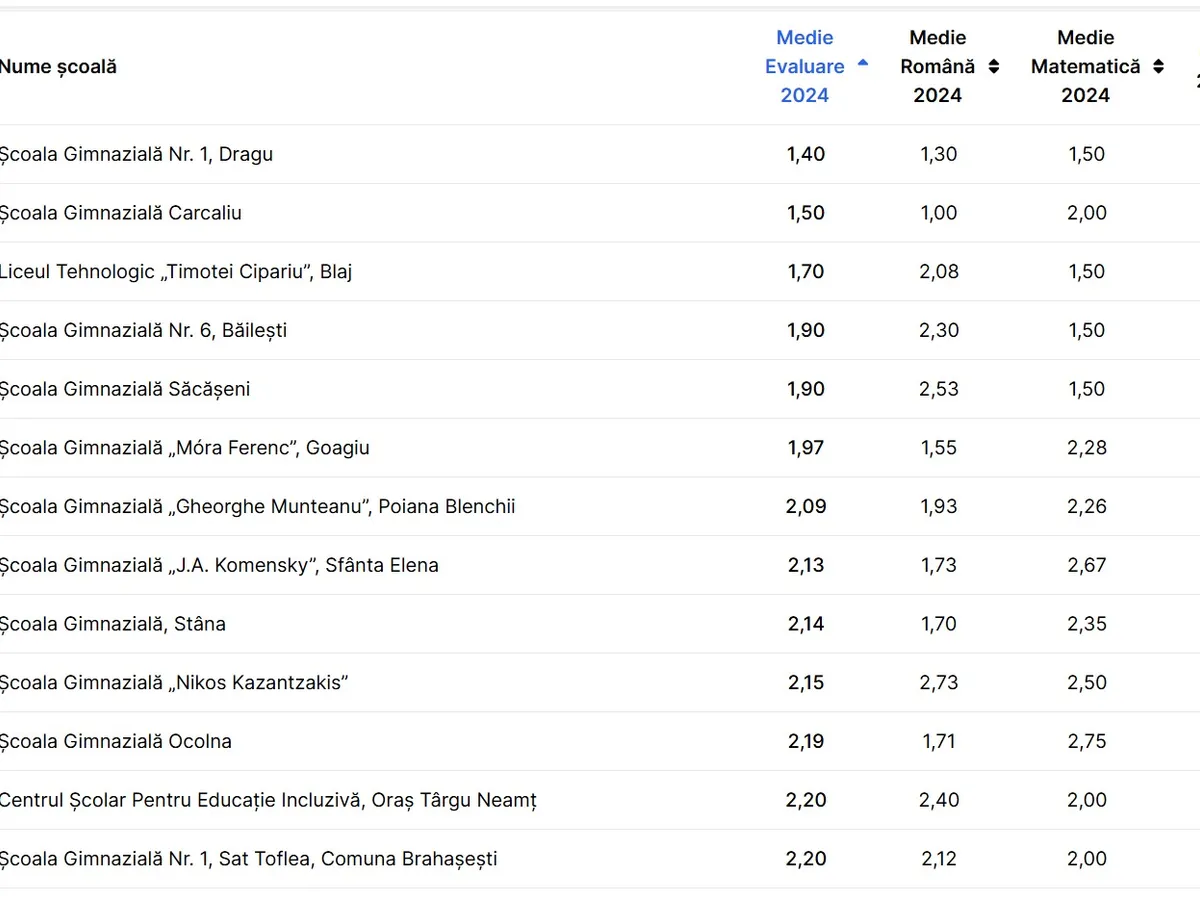The image size is (1200, 900).
Task: Select Școala Gimnazială Móra Ferenc, Goagiu
Action: pos(184,448)
